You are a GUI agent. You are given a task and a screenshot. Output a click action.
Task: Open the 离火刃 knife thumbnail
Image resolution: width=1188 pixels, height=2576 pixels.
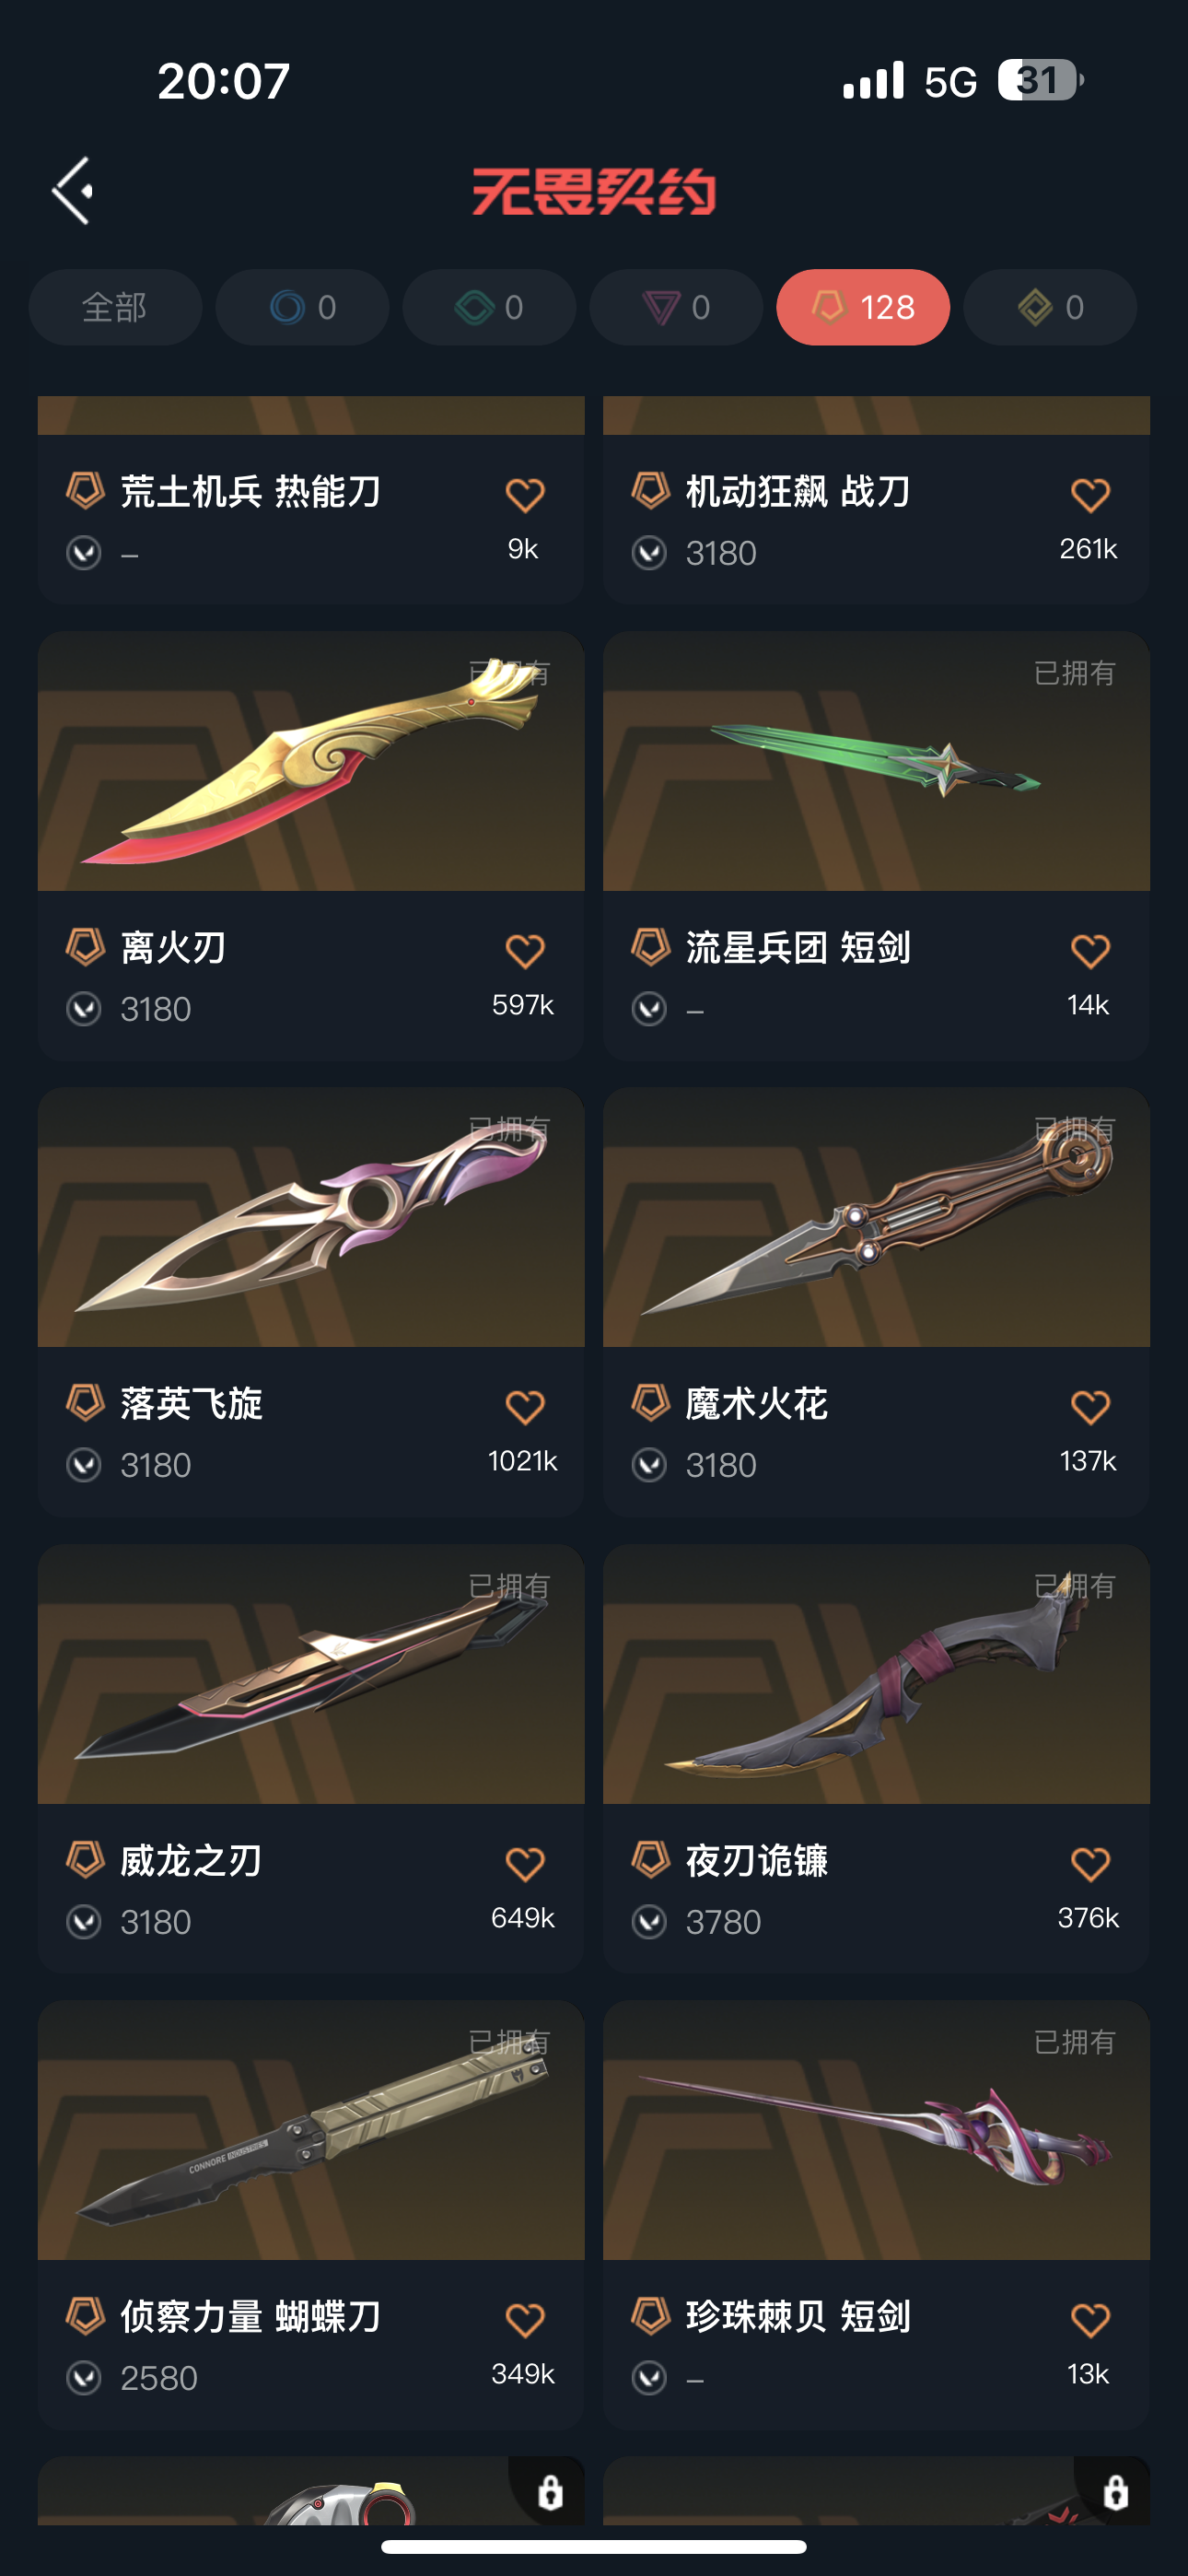(311, 761)
